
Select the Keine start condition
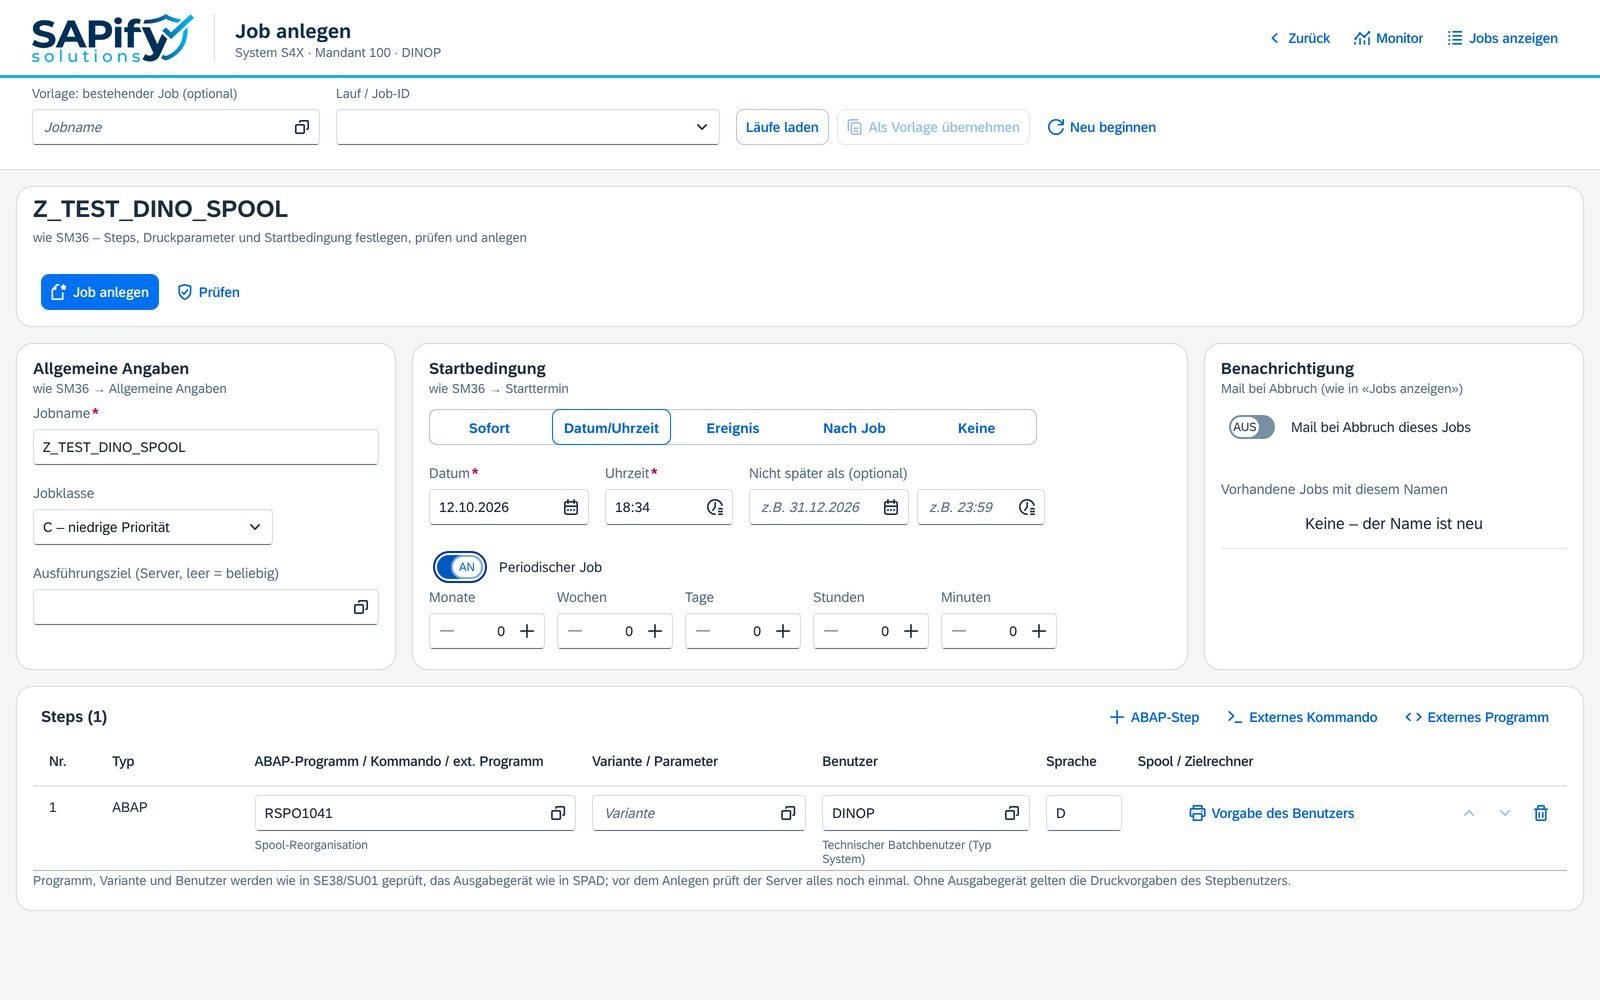tap(976, 428)
